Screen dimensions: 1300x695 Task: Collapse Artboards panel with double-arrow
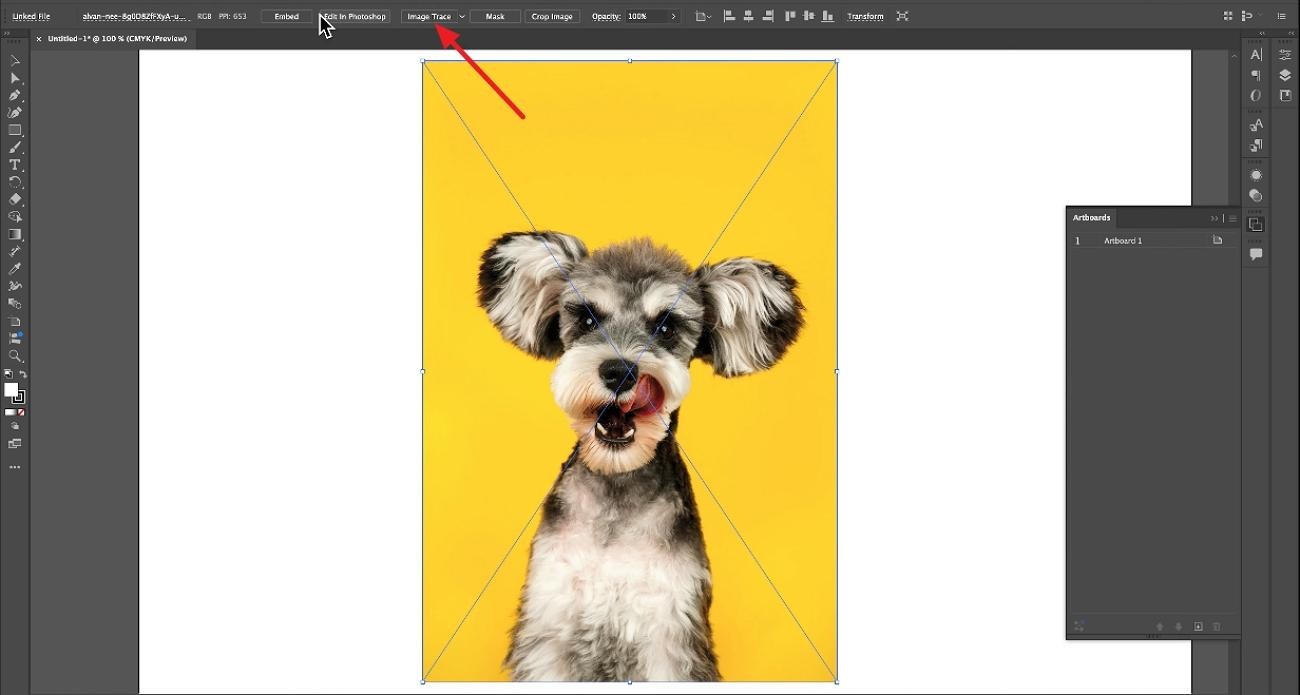tap(1215, 218)
